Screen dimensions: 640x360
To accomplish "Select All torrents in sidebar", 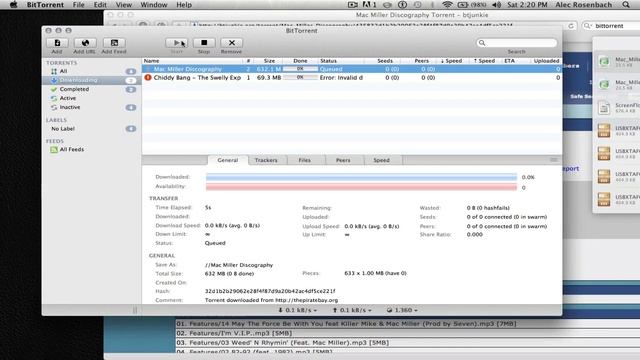I will pyautogui.click(x=91, y=71).
